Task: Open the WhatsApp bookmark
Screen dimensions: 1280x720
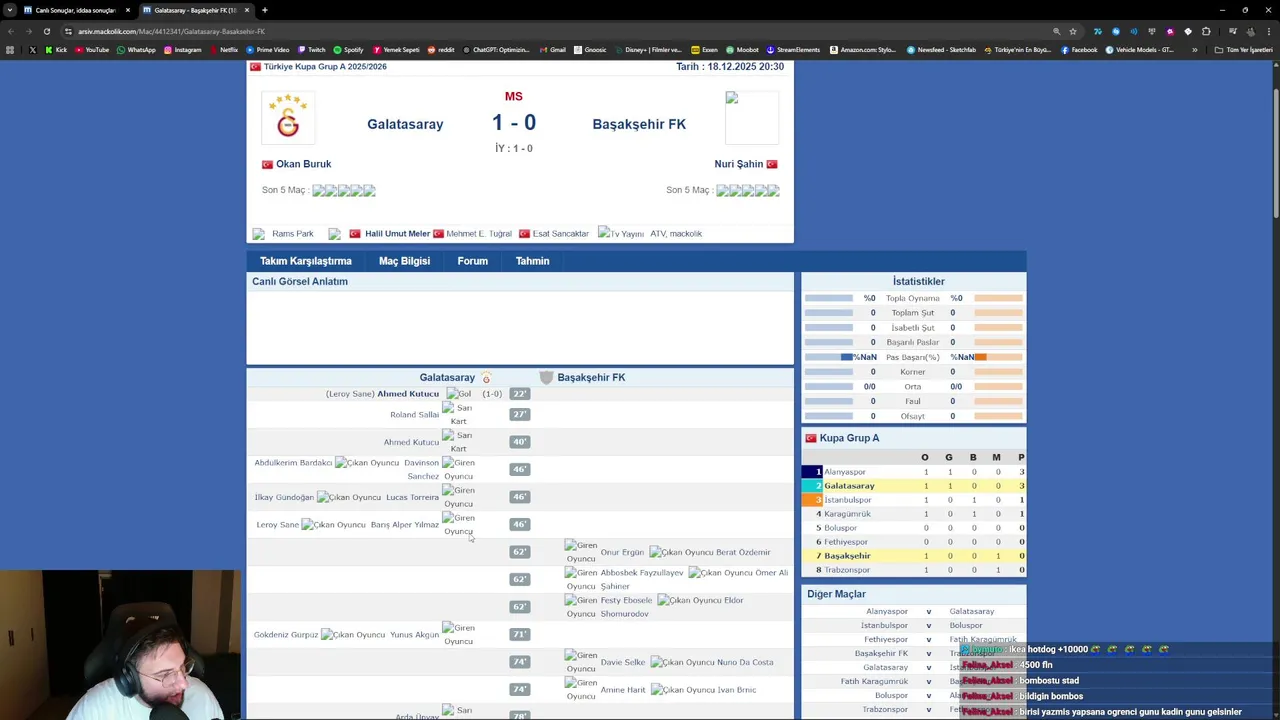Action: coord(136,50)
